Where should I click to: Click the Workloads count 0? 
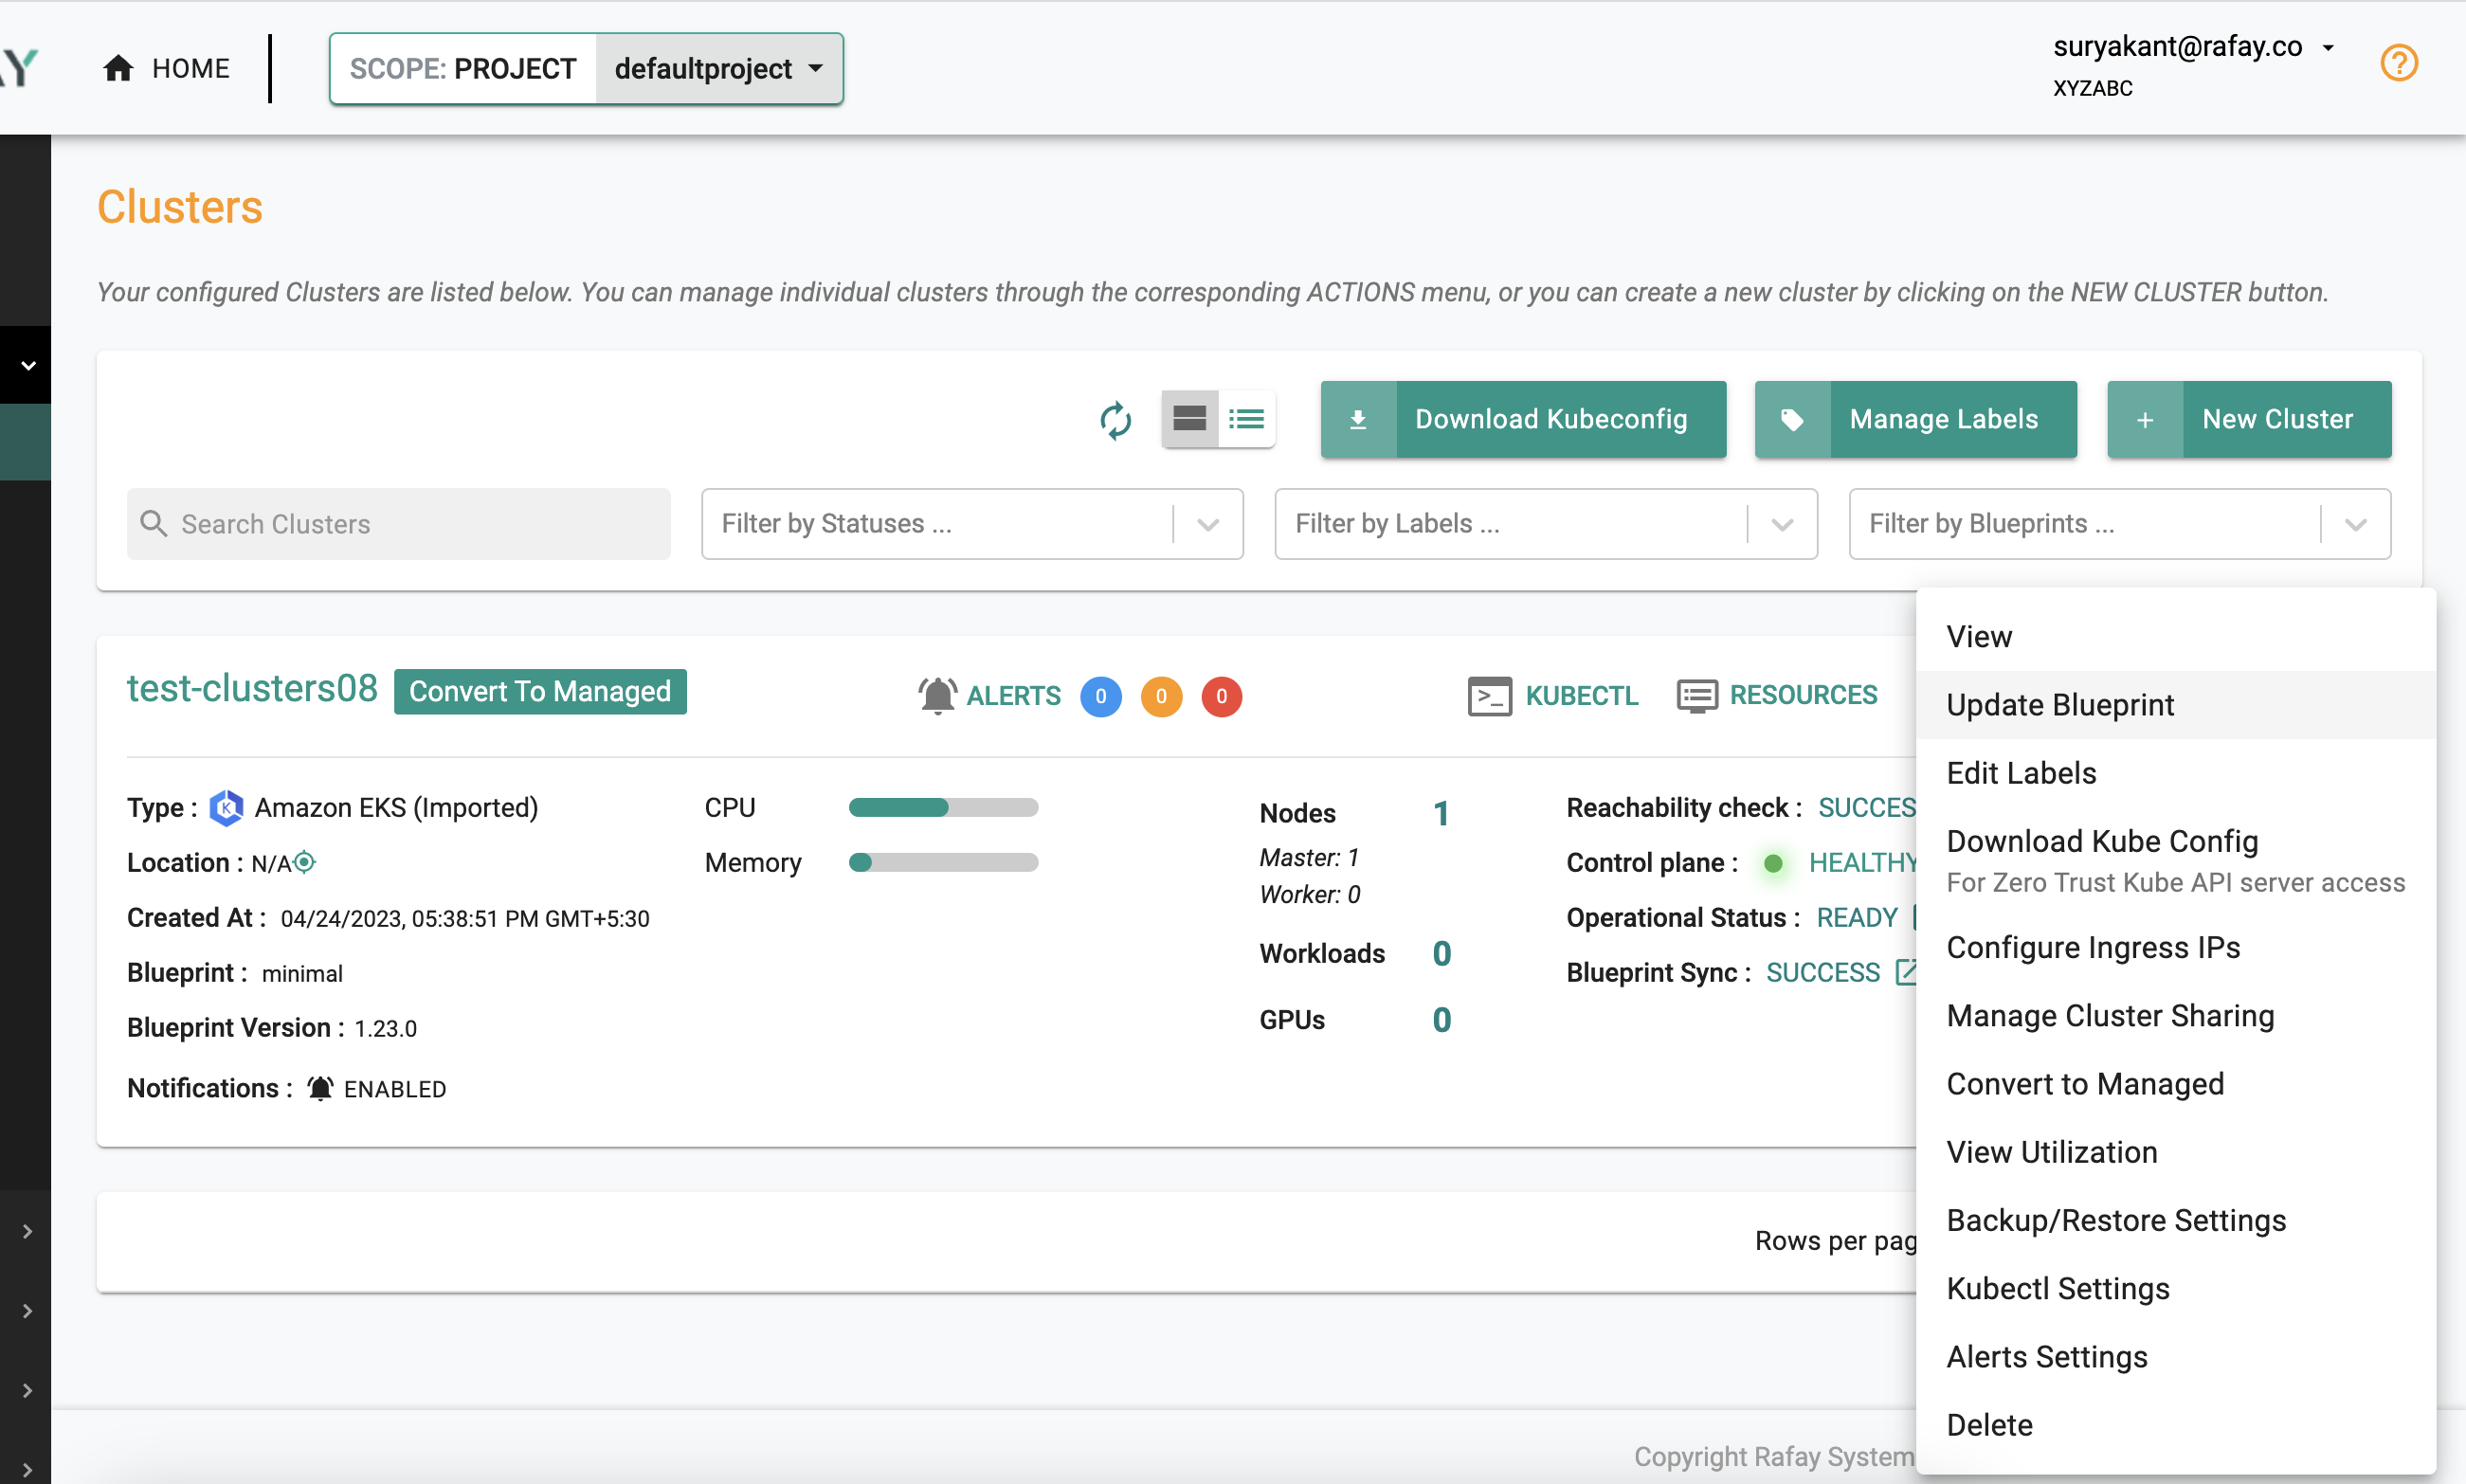pos(1441,954)
